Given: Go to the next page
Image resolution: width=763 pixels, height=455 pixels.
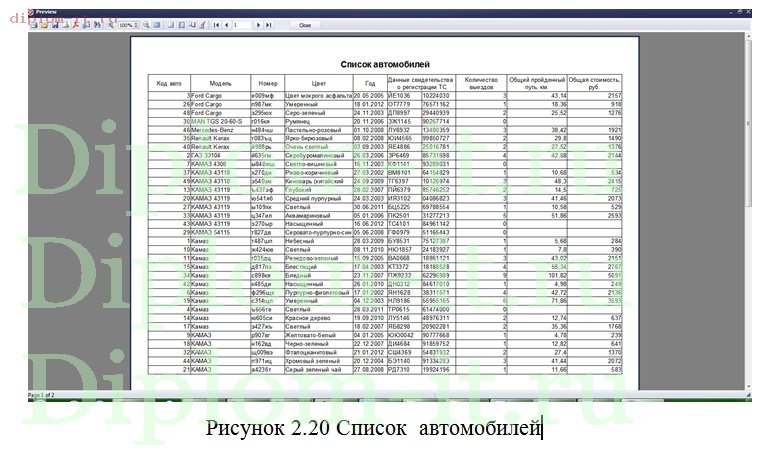Looking at the screenshot, I should 258,25.
